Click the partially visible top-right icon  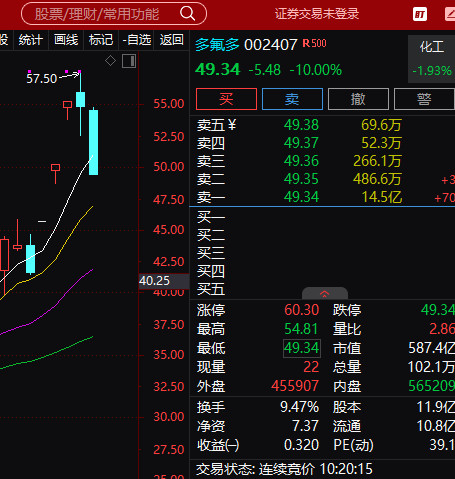[450, 14]
